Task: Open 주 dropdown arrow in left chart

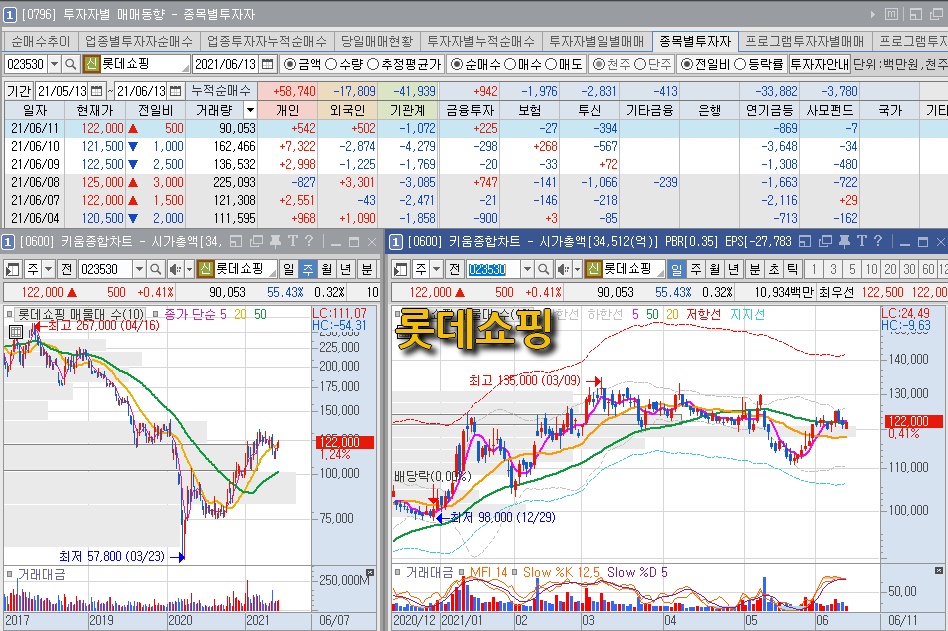Action: (x=48, y=269)
